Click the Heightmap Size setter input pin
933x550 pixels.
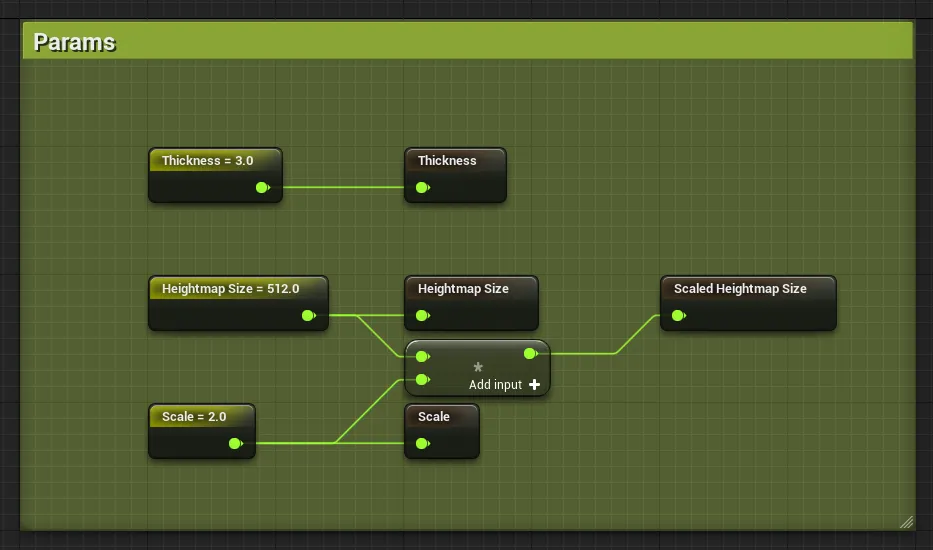coord(422,315)
